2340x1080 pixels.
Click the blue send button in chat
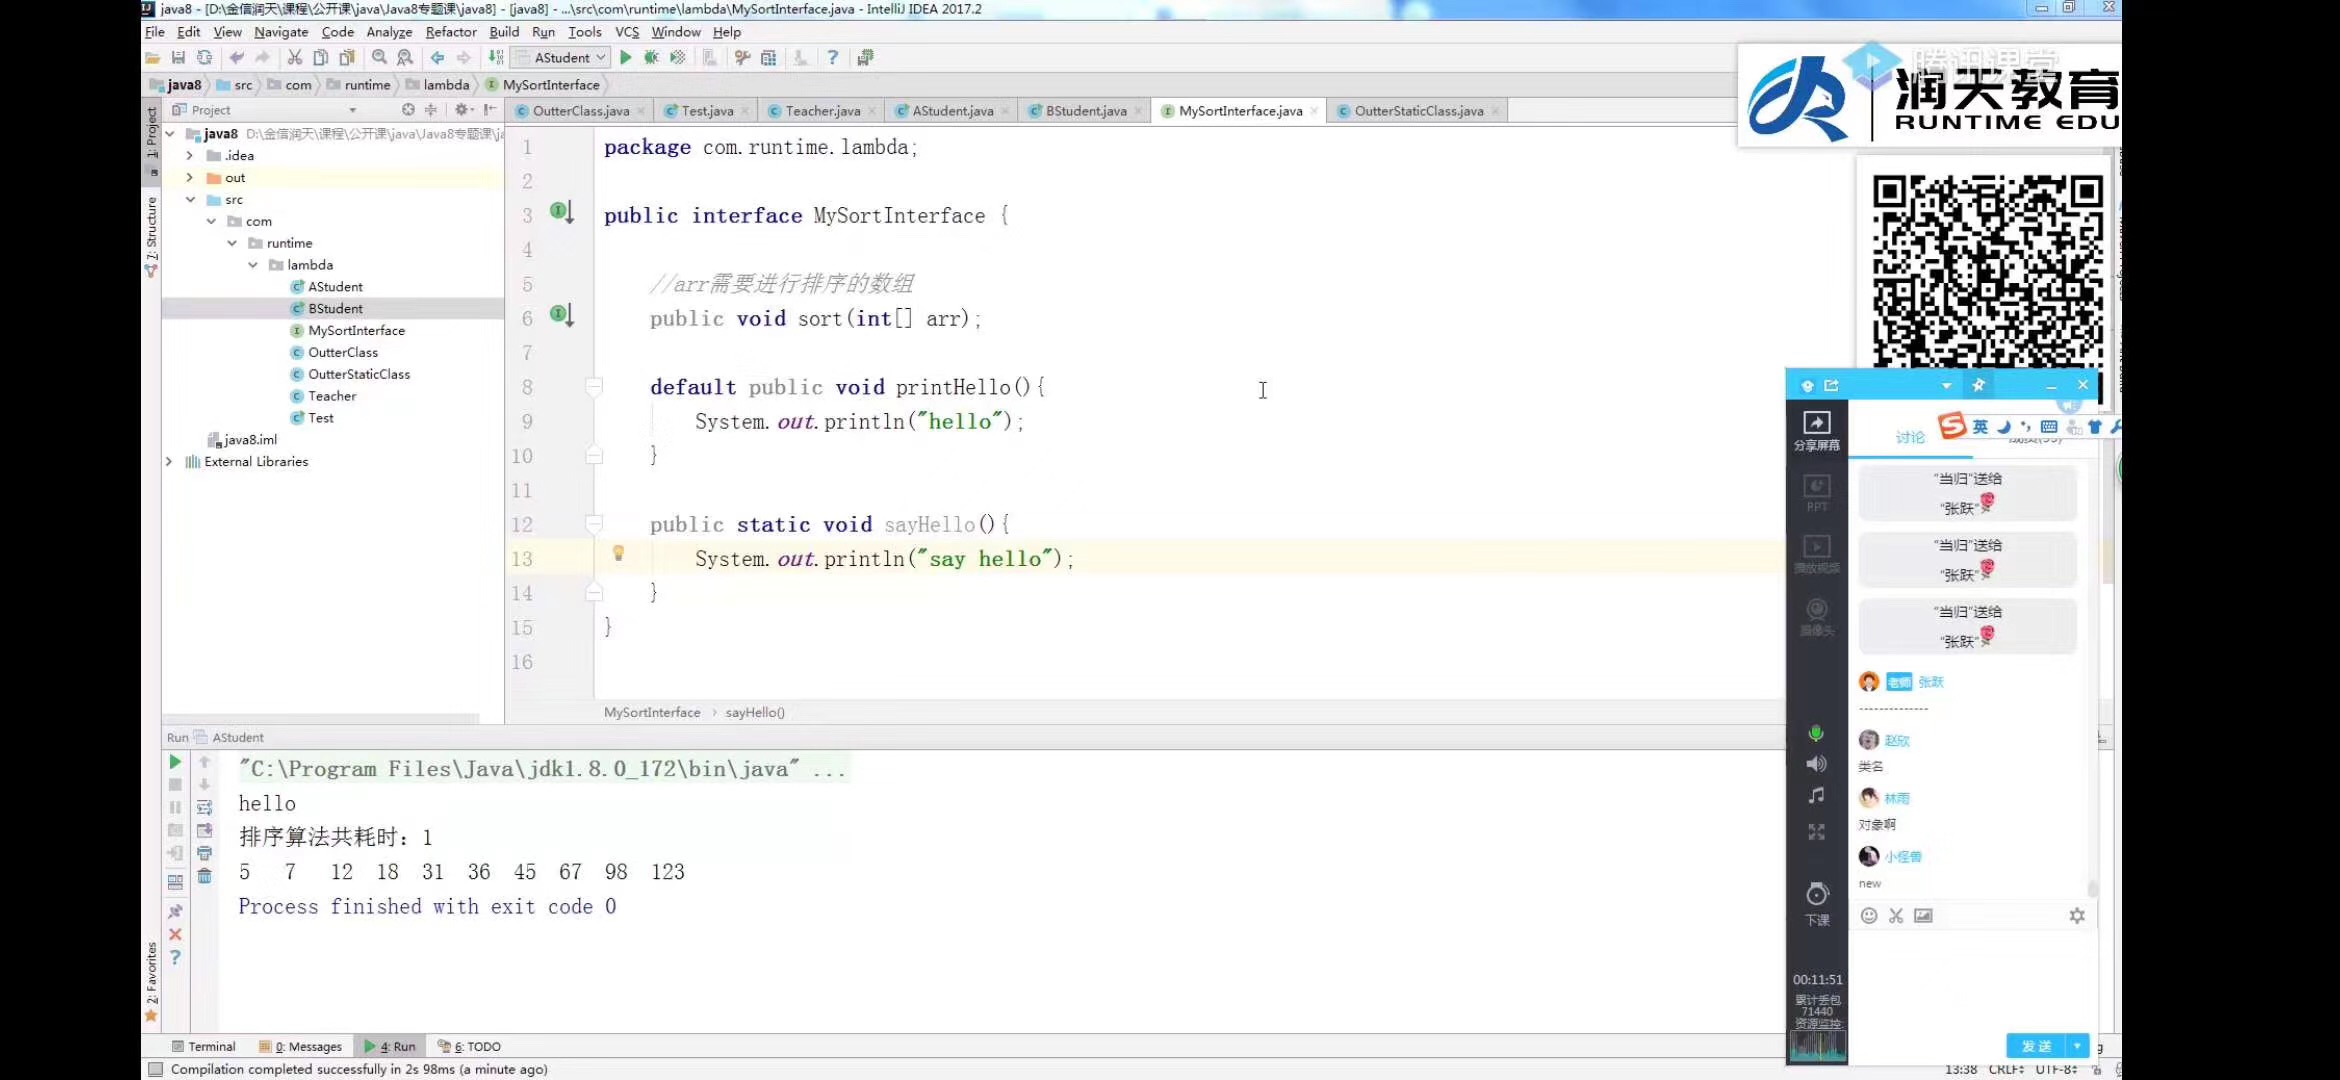(2036, 1046)
